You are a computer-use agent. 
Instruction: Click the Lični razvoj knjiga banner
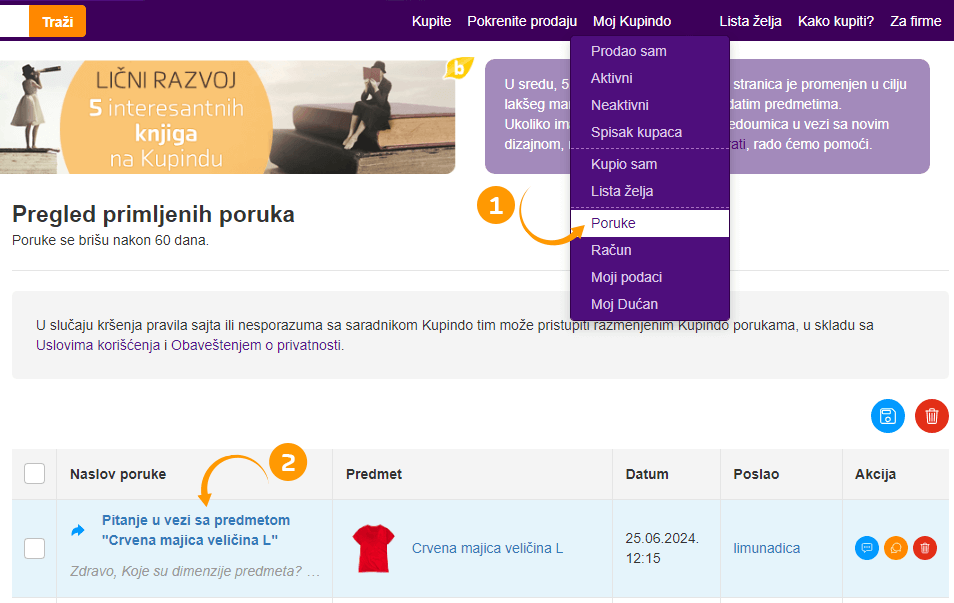227,117
